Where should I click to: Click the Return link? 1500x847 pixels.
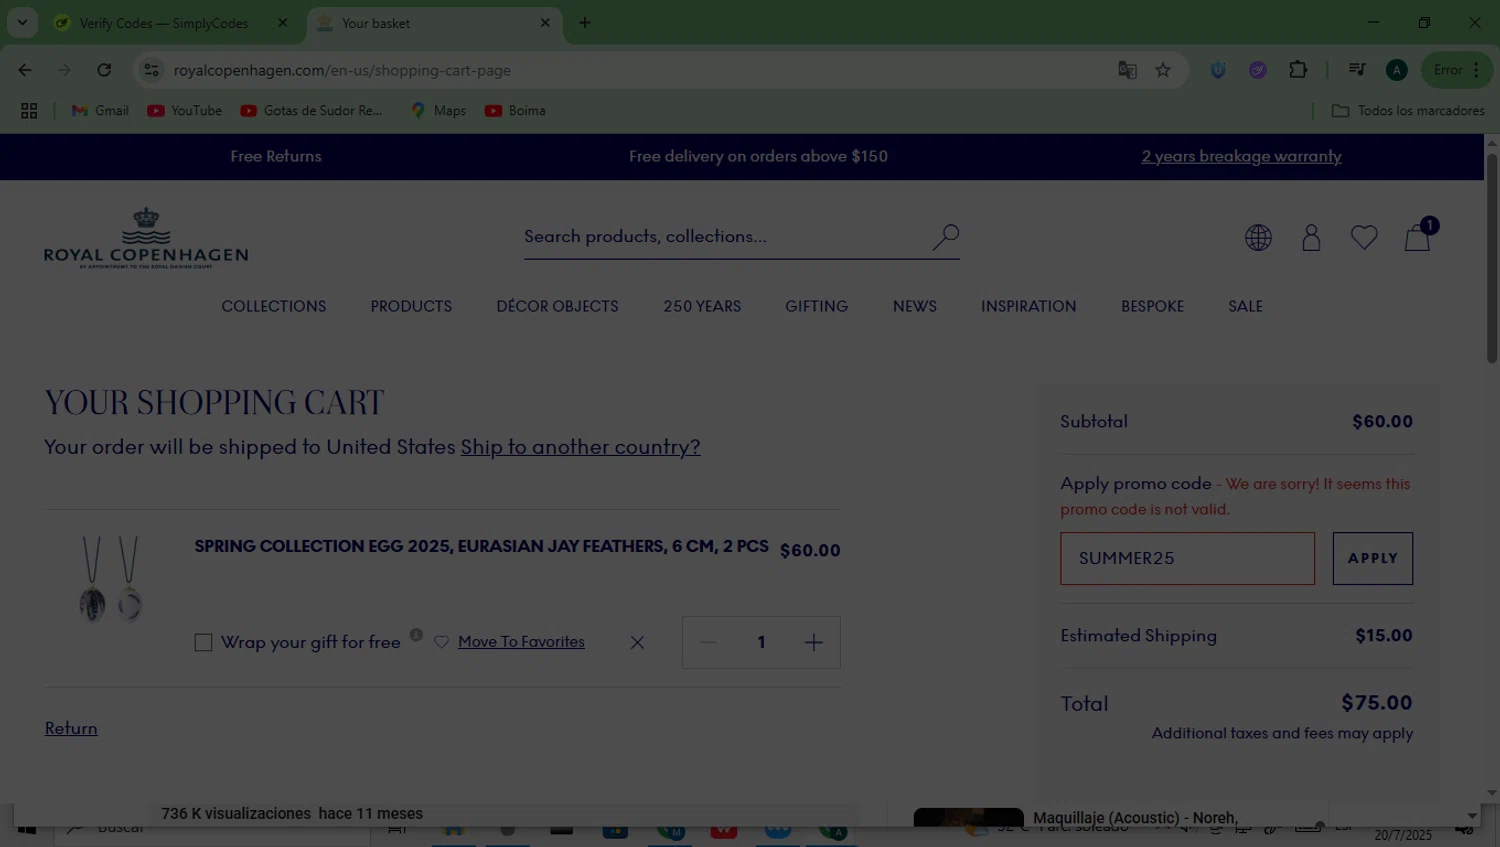[x=71, y=728]
